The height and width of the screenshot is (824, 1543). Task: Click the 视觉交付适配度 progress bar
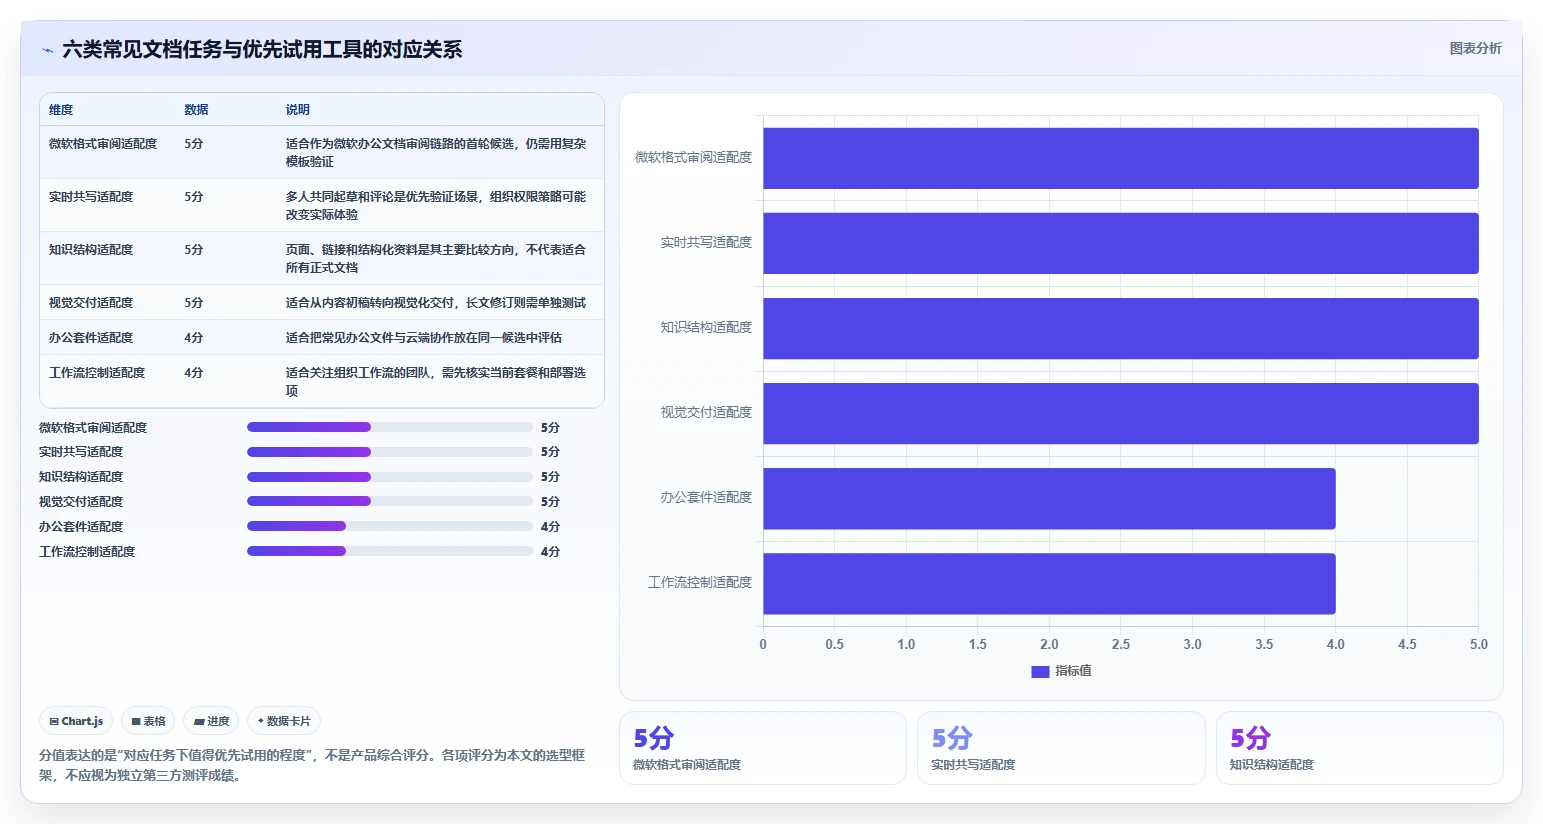pyautogui.click(x=390, y=502)
